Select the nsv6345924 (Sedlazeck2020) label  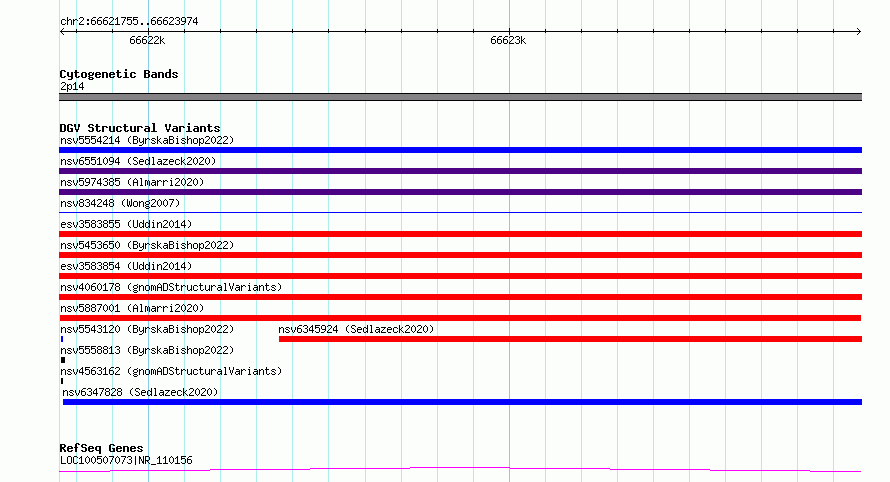coord(356,329)
